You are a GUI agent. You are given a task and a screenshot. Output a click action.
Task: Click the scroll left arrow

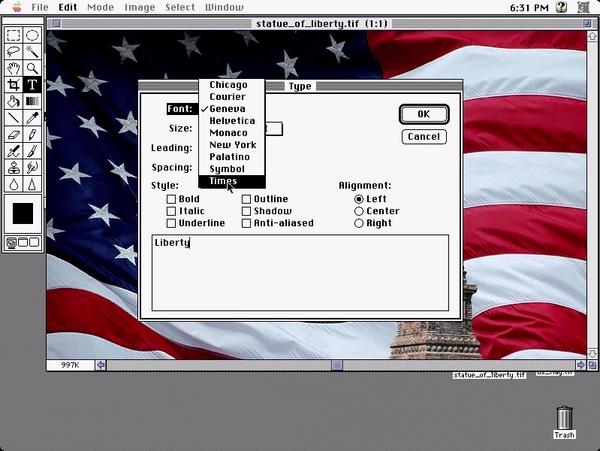pos(101,365)
